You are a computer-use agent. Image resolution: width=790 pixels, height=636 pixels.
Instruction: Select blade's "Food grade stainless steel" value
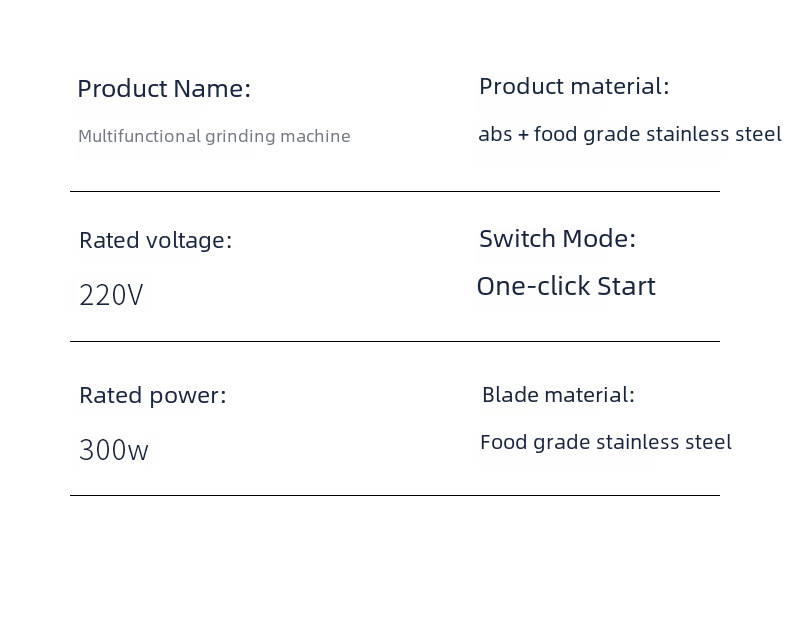click(x=606, y=442)
